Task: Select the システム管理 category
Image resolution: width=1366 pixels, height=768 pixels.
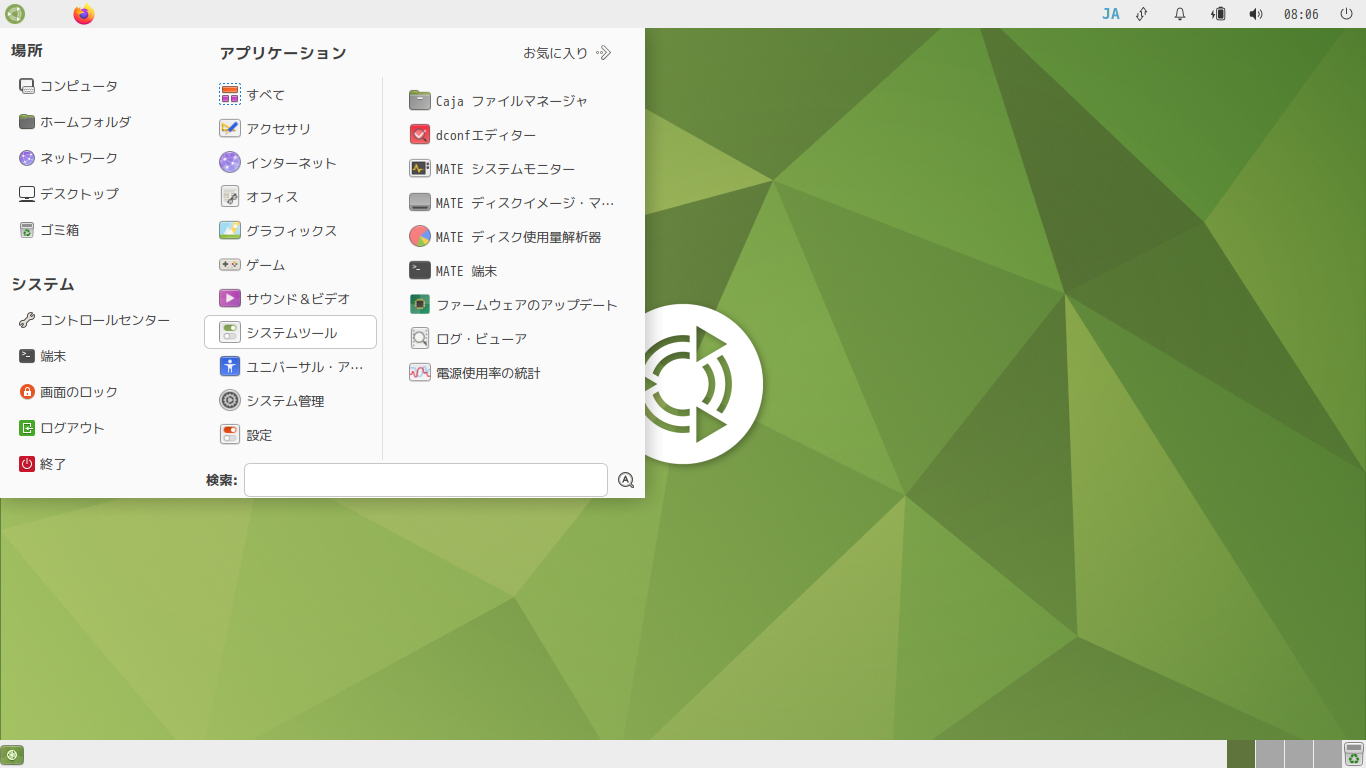Action: [290, 401]
